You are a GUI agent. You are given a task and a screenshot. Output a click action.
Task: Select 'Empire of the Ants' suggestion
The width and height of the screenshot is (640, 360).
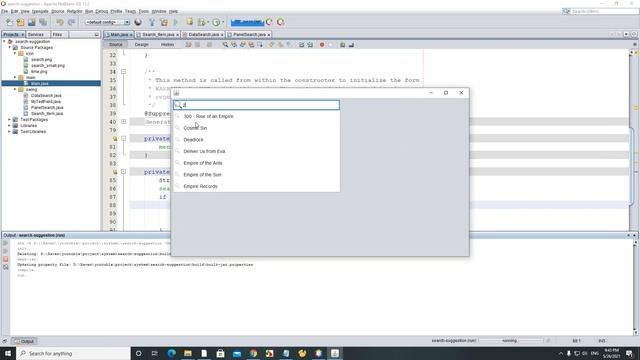click(x=256, y=163)
